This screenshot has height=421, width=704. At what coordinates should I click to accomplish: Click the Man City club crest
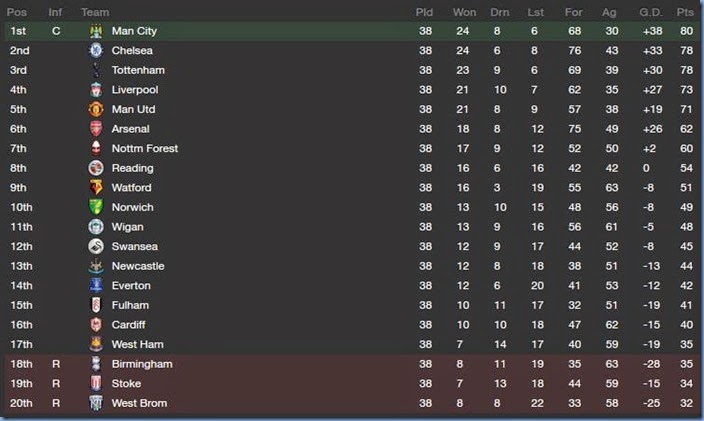click(96, 32)
